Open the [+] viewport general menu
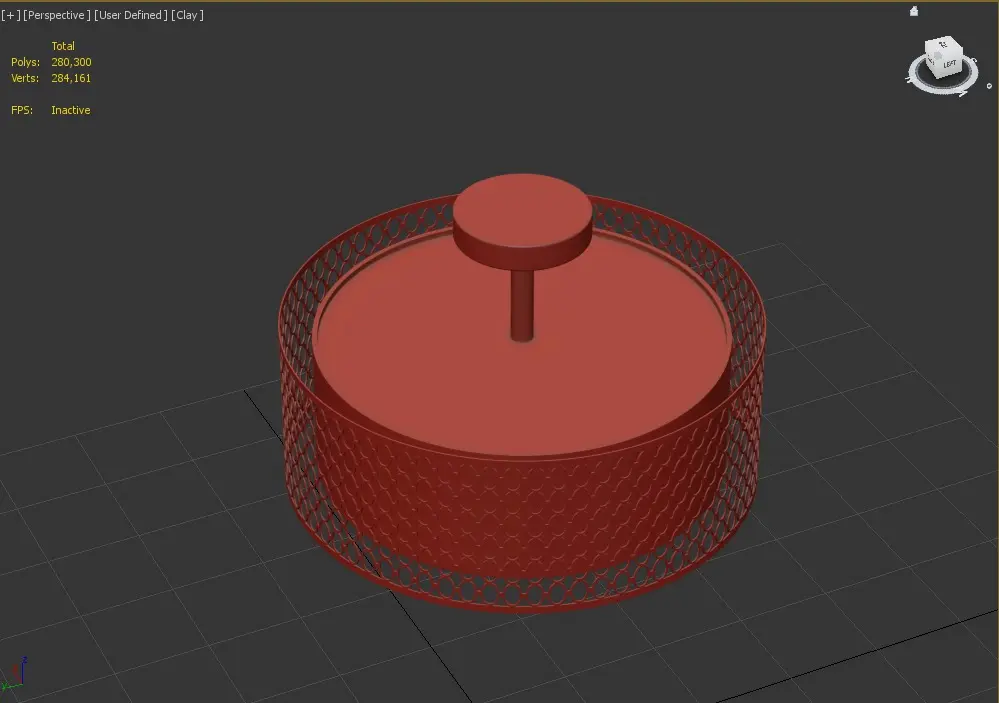This screenshot has width=999, height=703. click(x=11, y=15)
